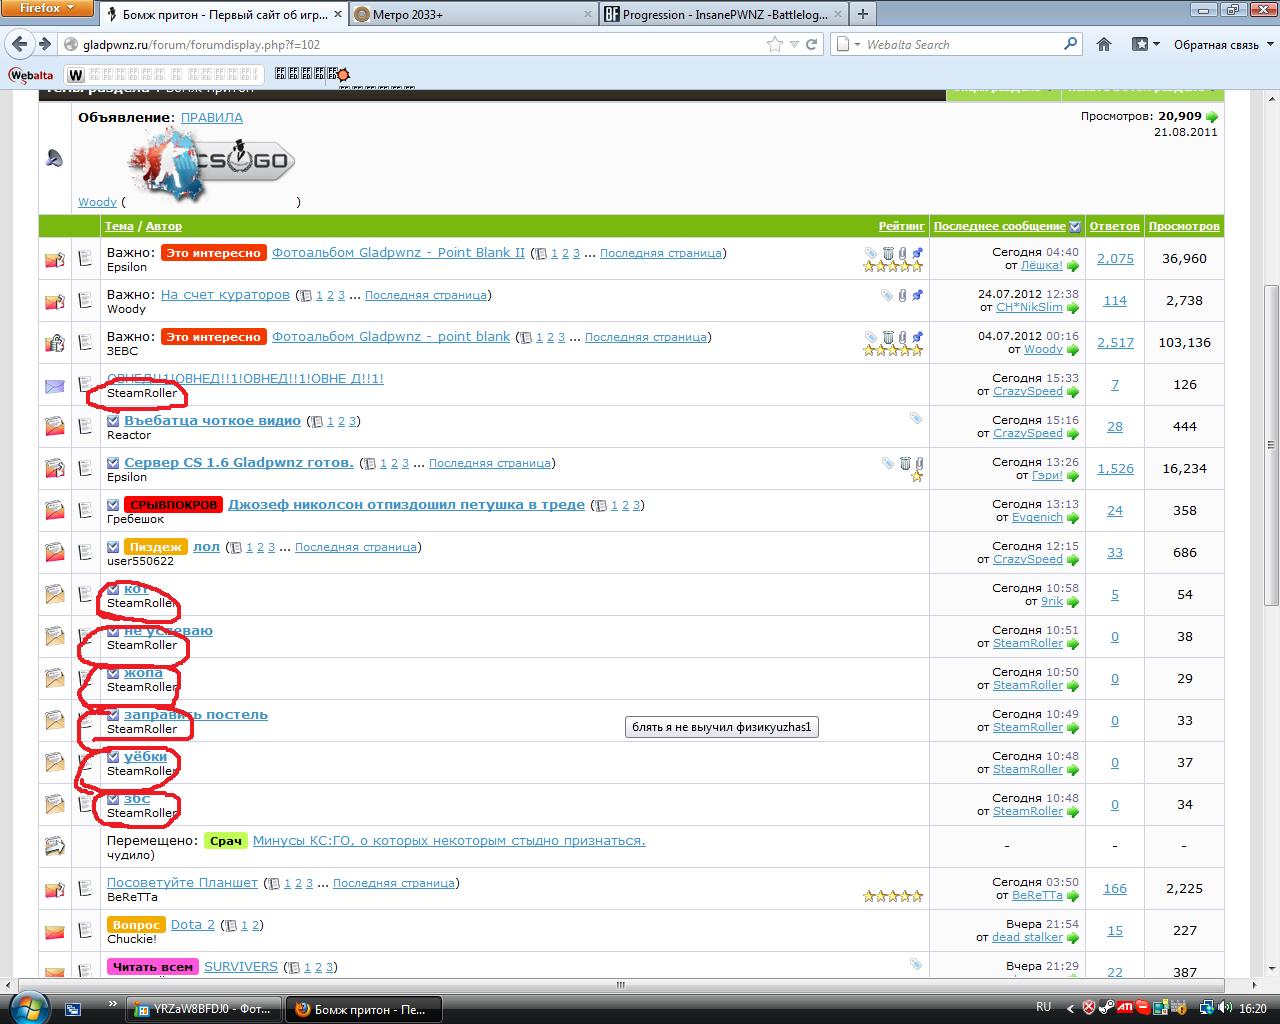Go to last post by Лёшка! arrow
The image size is (1280, 1024).
pos(1073,266)
